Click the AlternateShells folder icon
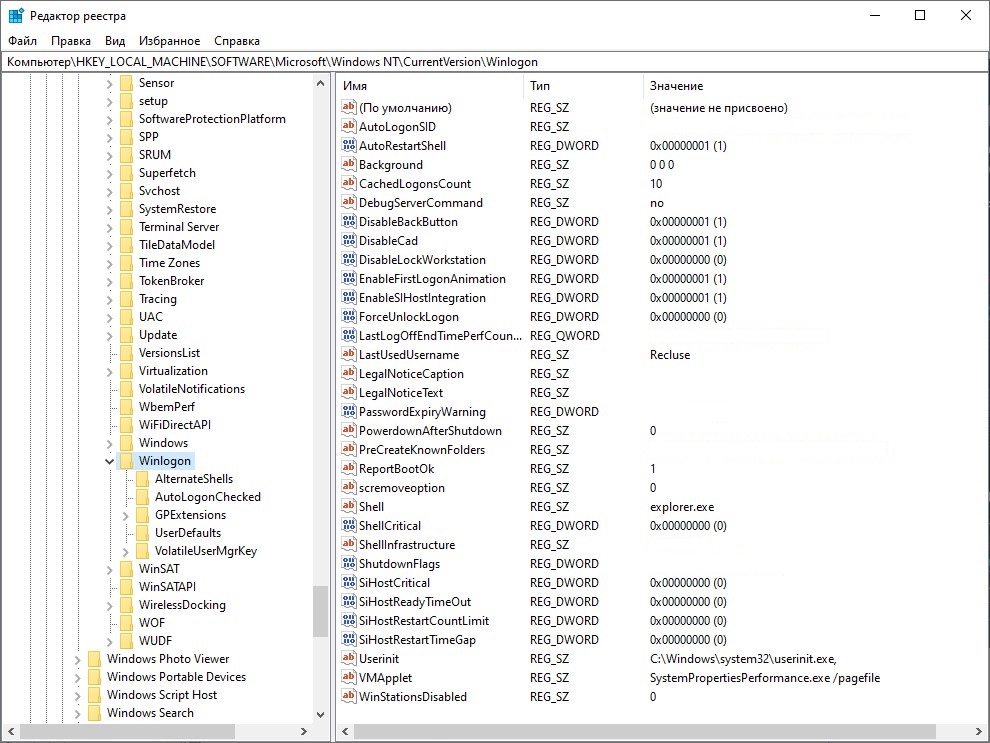 142,479
